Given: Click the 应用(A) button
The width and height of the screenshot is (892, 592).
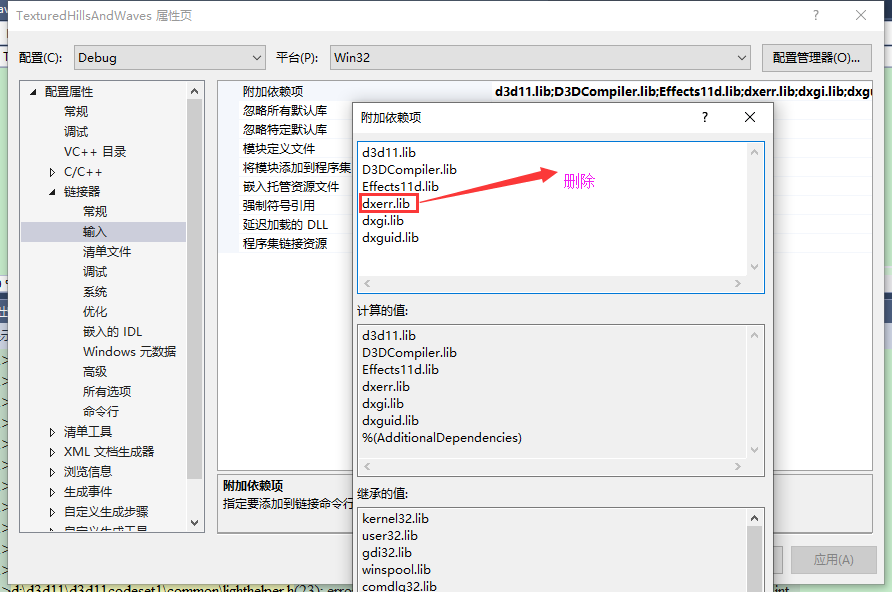Looking at the screenshot, I should click(x=833, y=560).
